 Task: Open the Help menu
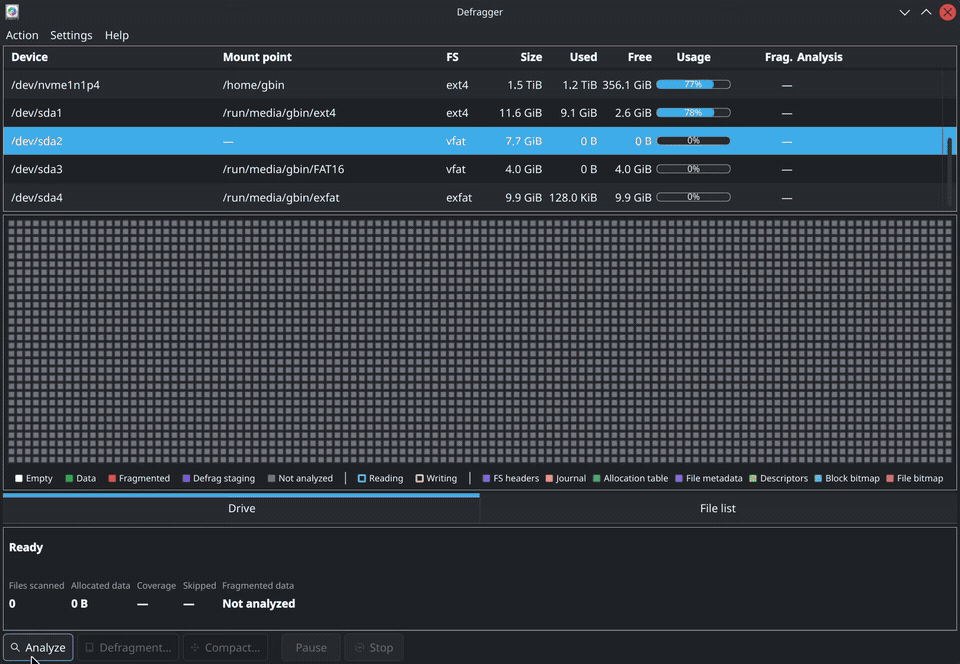(x=116, y=35)
